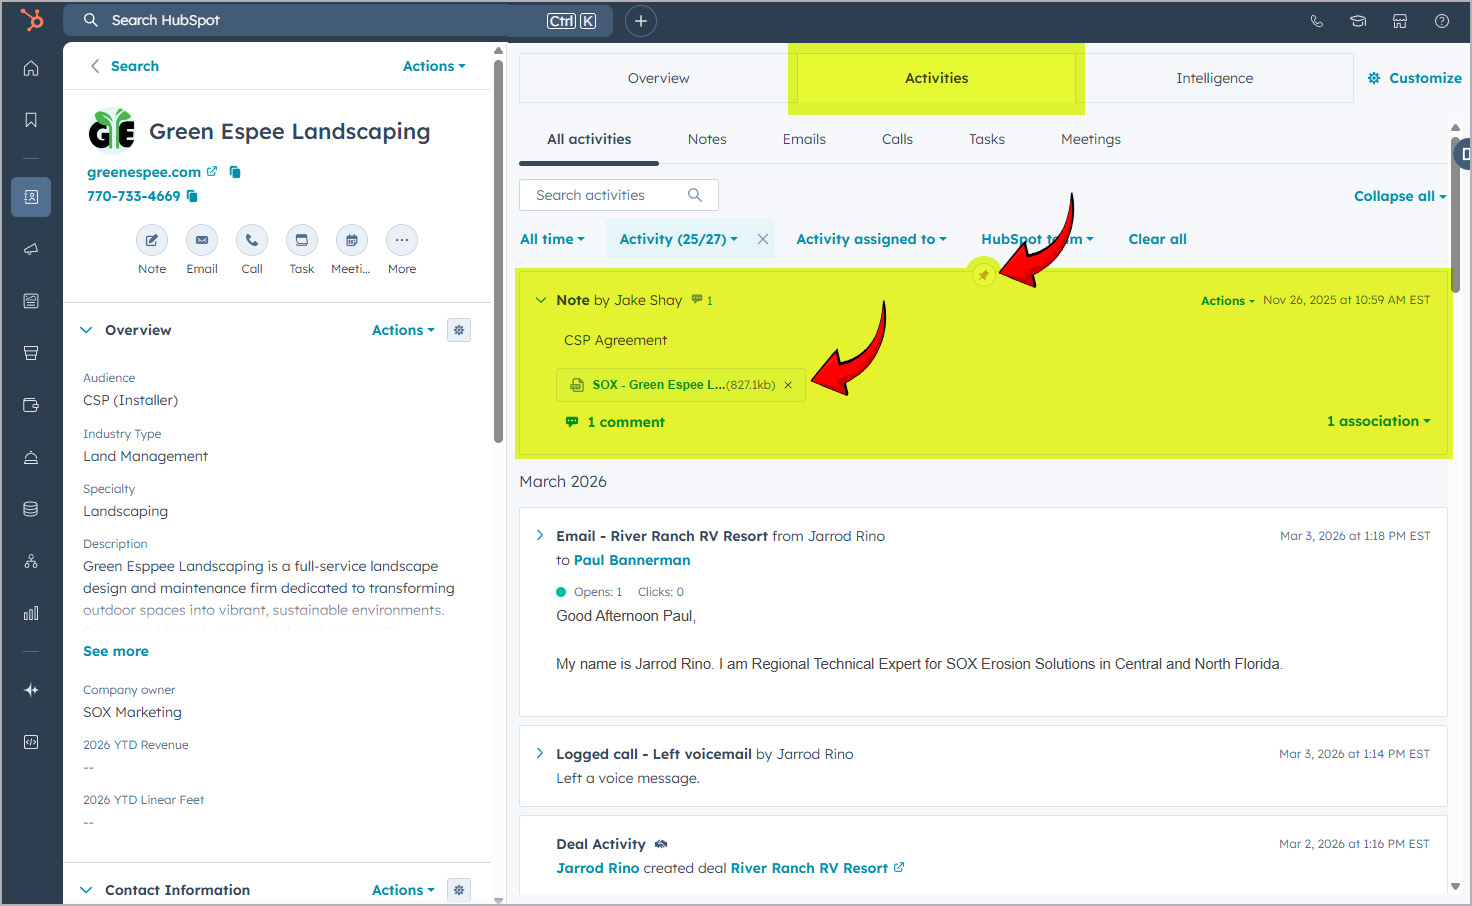Image resolution: width=1472 pixels, height=906 pixels.
Task: Select the Emails activity tab
Action: [x=804, y=139]
